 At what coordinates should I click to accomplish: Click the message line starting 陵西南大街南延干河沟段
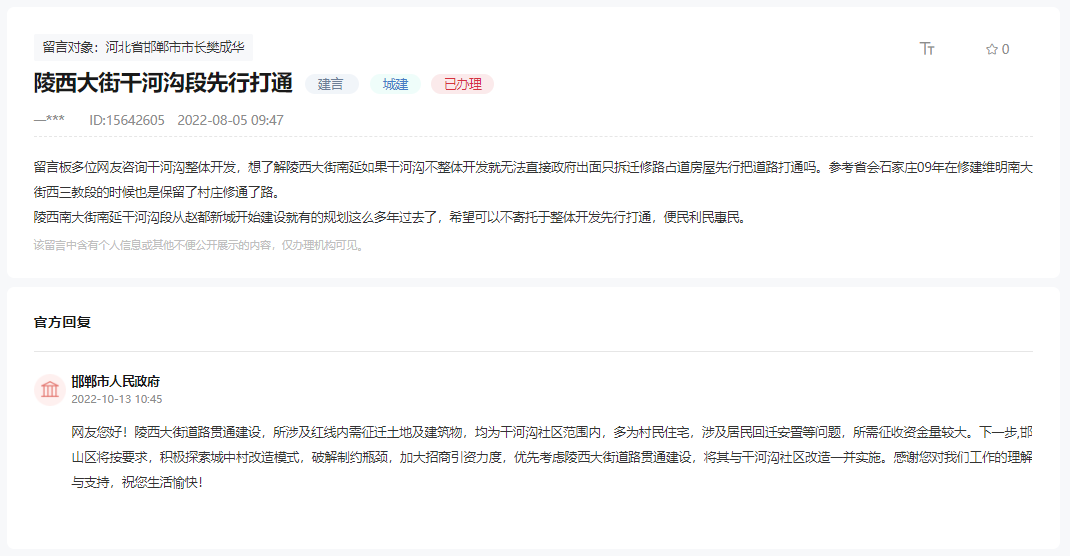392,218
